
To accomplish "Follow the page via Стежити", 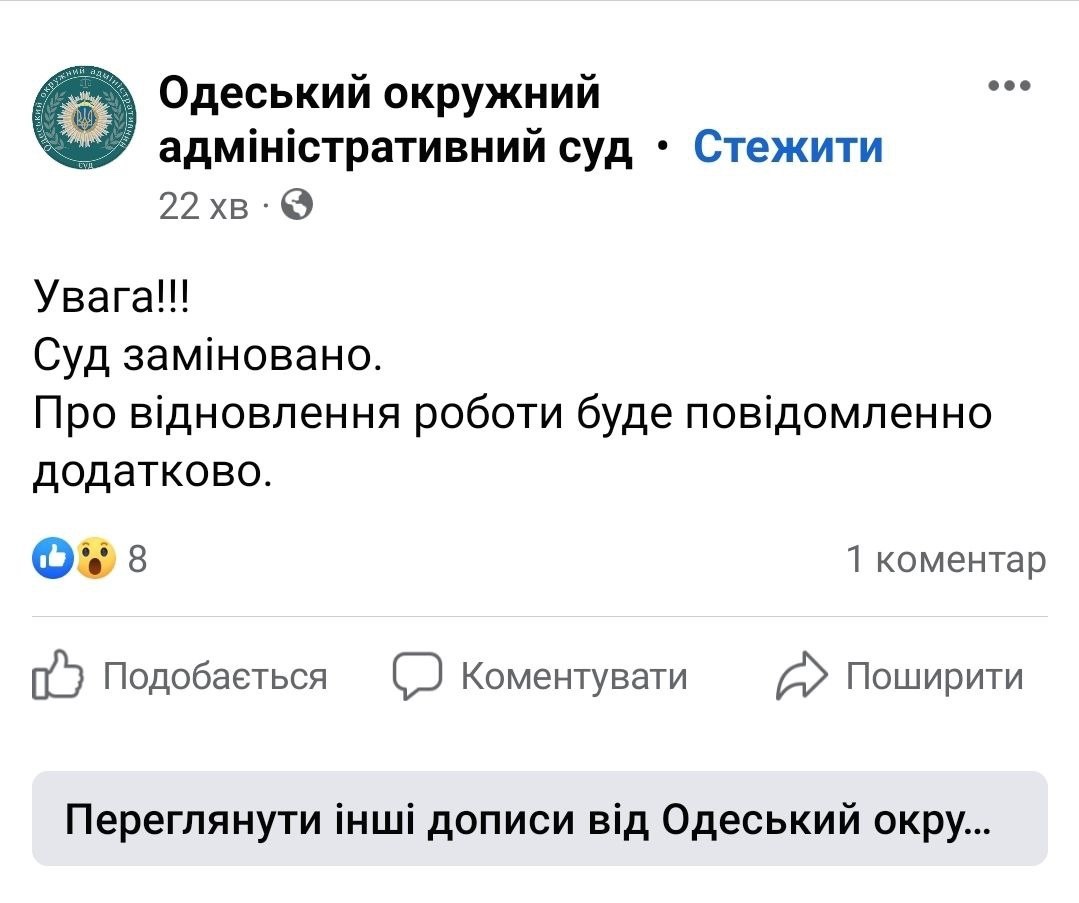I will point(788,146).
